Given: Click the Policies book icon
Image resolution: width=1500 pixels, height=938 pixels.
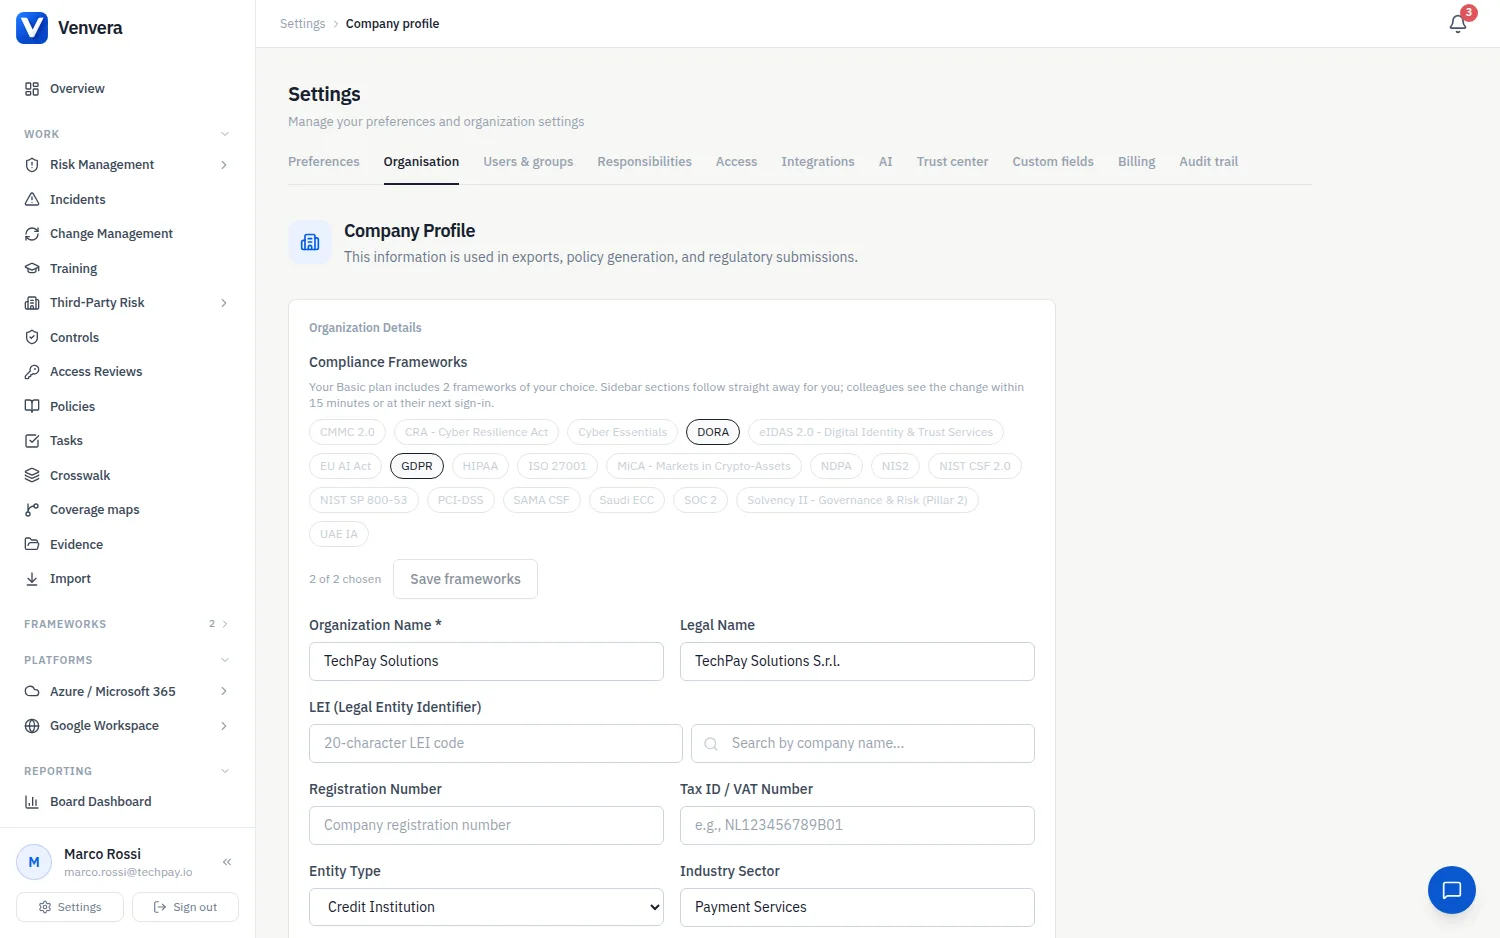Looking at the screenshot, I should 32,406.
